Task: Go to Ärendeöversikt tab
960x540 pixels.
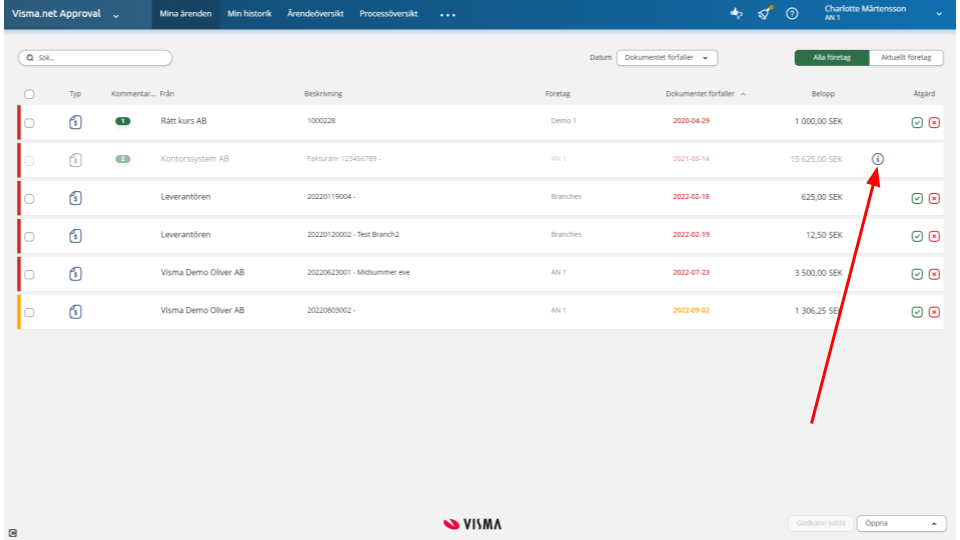Action: click(315, 13)
